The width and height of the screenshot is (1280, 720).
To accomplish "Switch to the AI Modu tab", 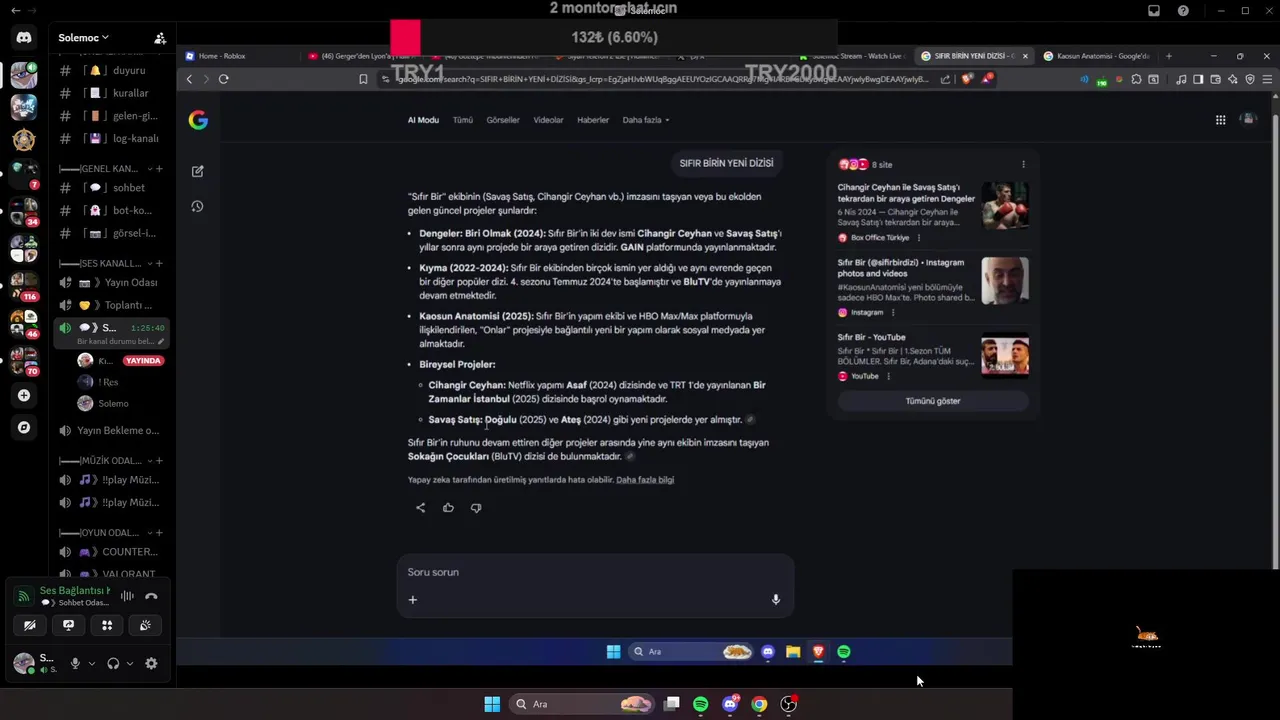I will click(423, 120).
